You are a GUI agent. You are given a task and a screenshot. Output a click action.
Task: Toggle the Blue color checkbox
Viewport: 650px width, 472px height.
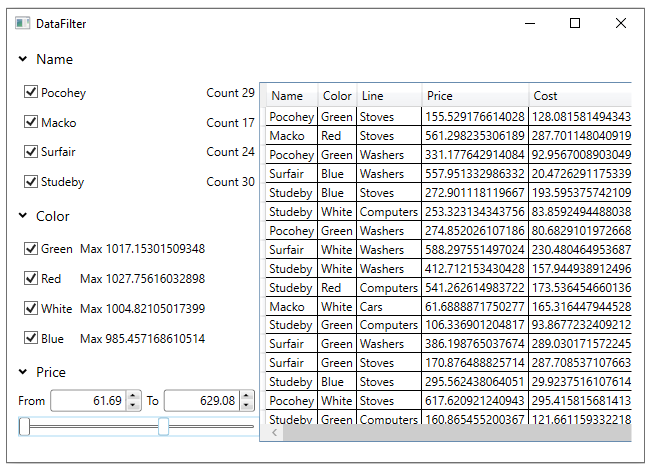point(31,339)
